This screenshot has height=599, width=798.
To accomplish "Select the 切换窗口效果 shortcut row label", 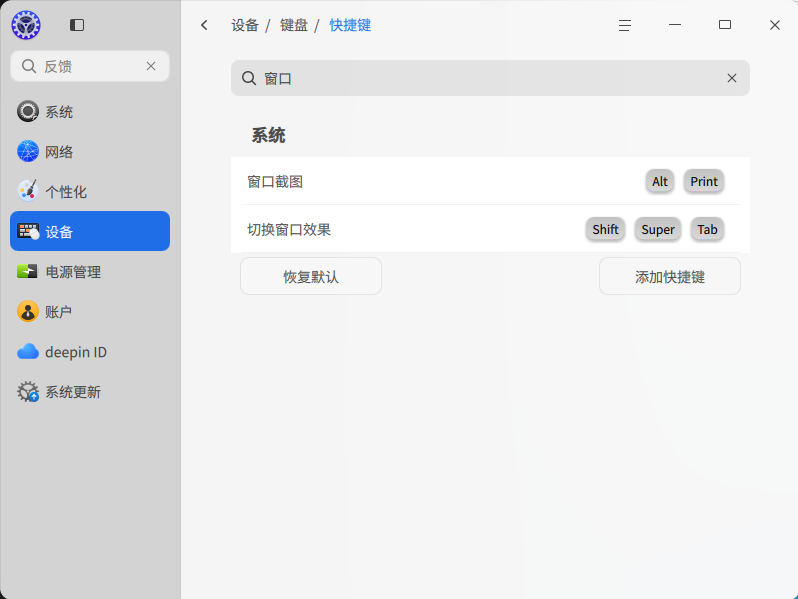I will (289, 230).
